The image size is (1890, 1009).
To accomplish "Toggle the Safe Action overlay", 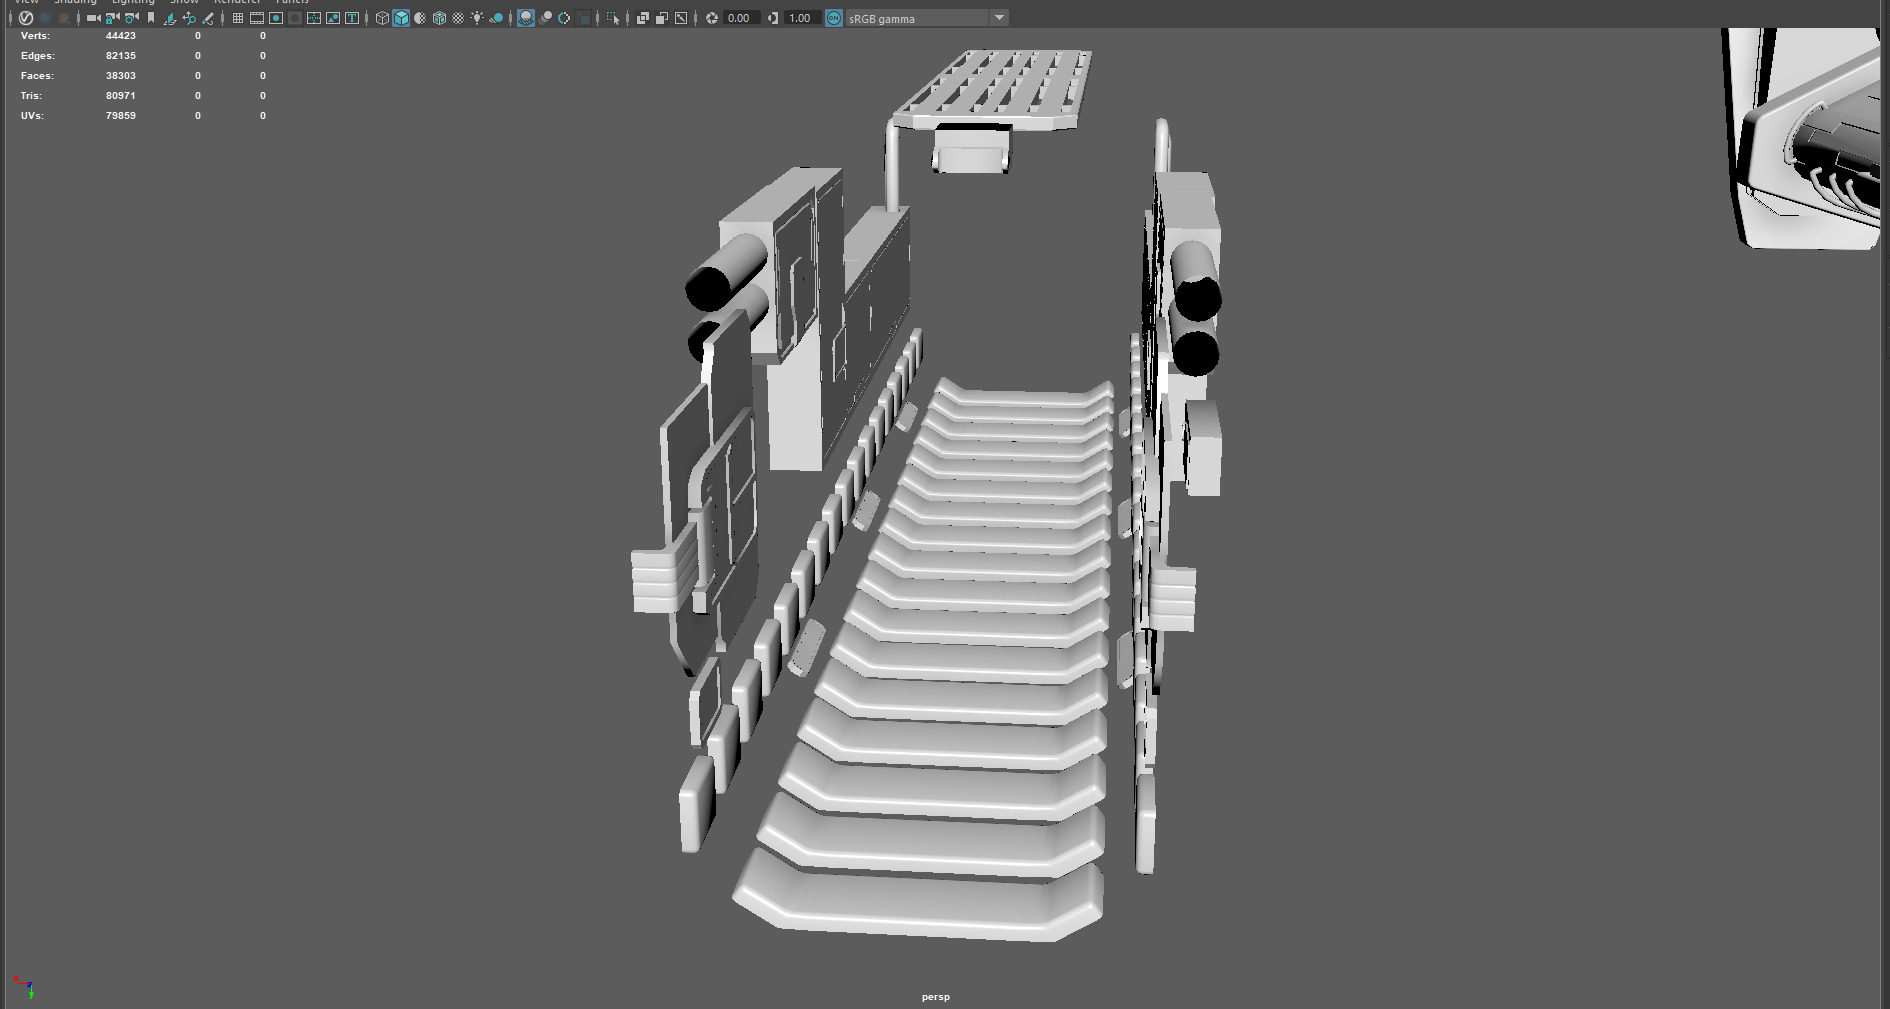I will click(x=333, y=18).
